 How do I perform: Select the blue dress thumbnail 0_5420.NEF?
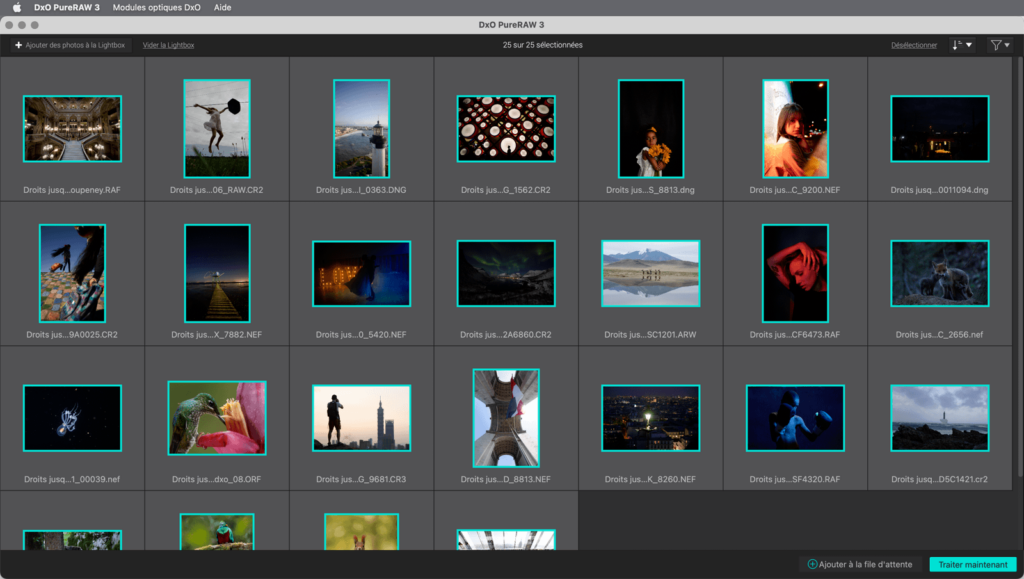361,274
